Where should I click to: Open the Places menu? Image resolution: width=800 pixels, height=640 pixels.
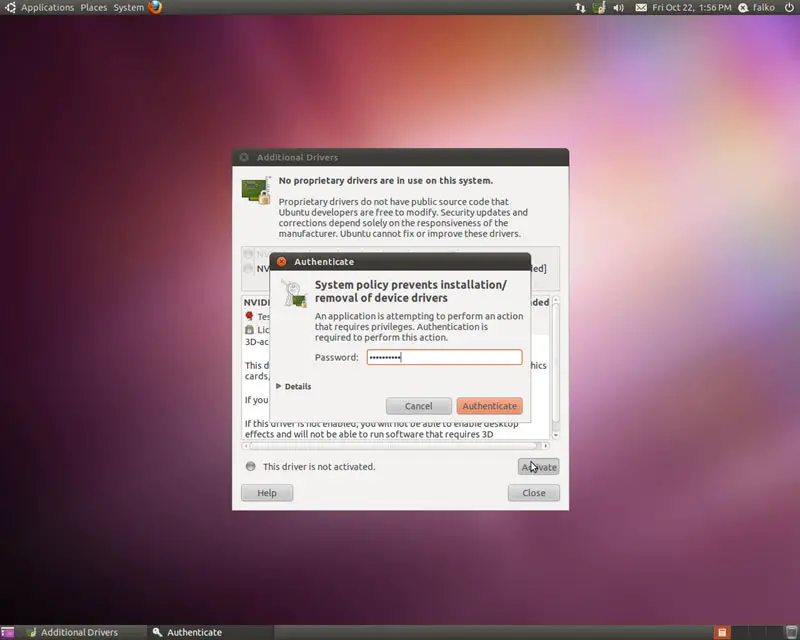pyautogui.click(x=94, y=7)
